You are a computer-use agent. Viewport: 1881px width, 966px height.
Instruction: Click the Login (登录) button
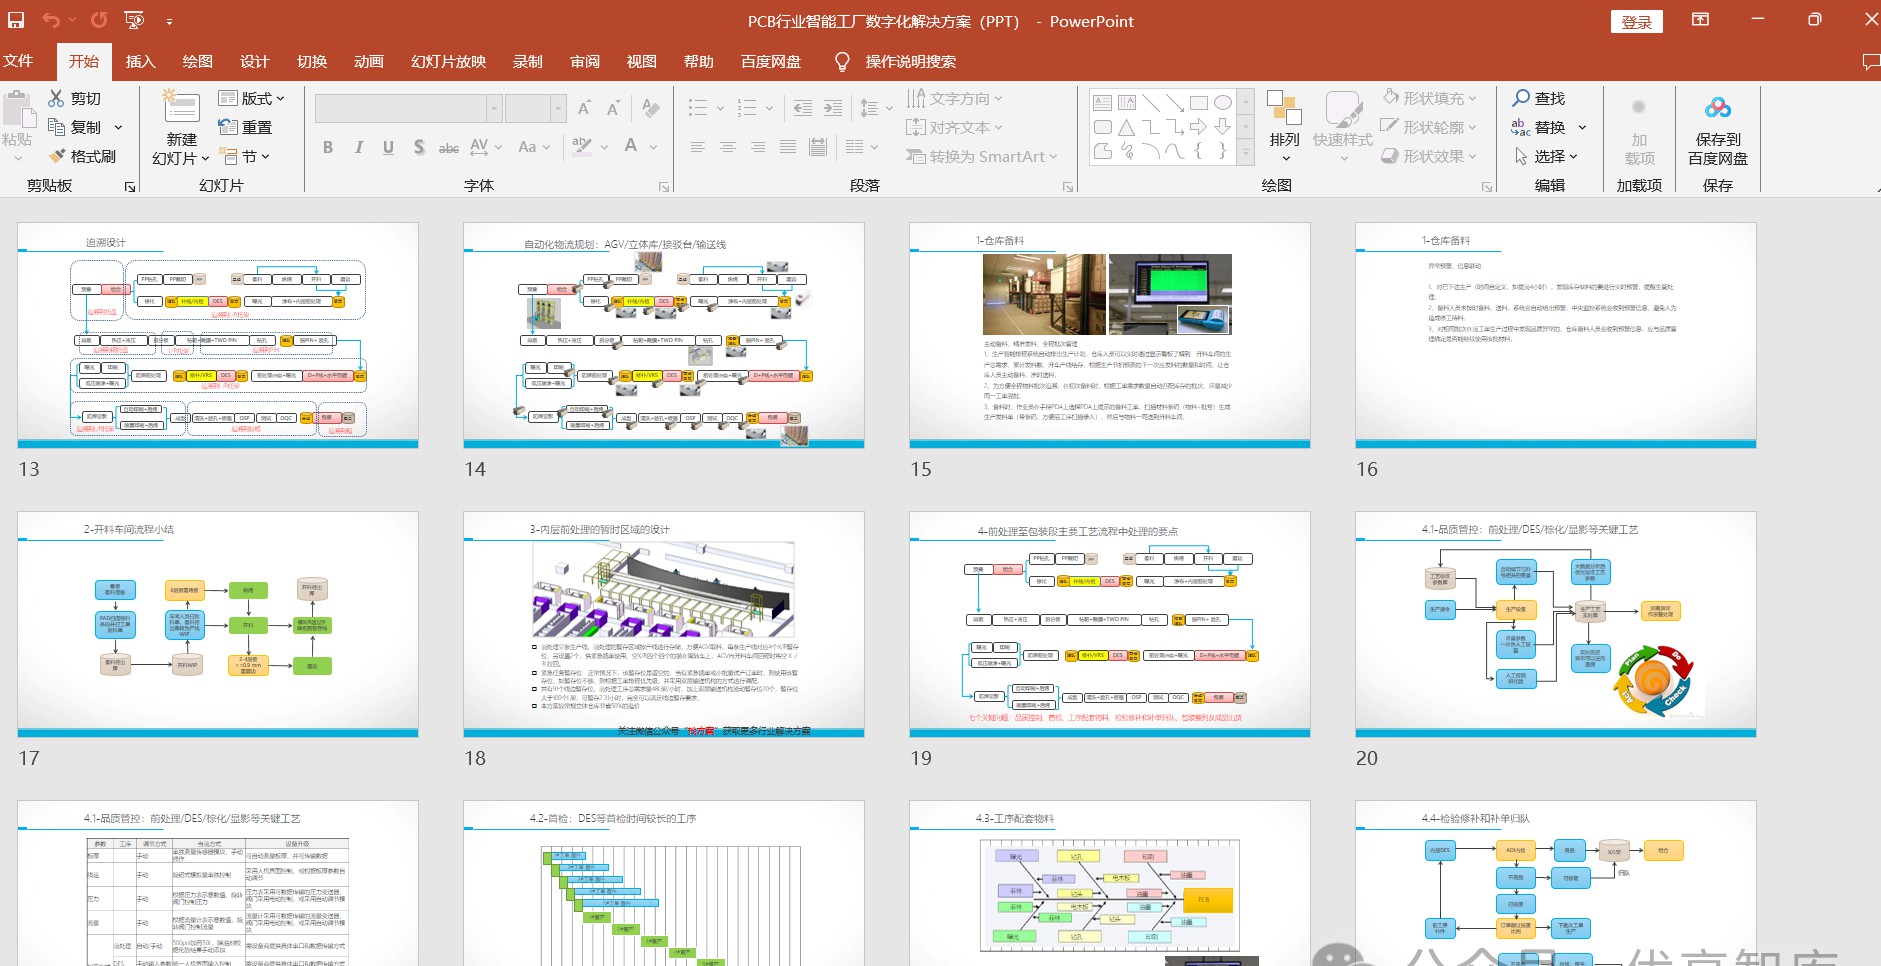click(x=1637, y=22)
